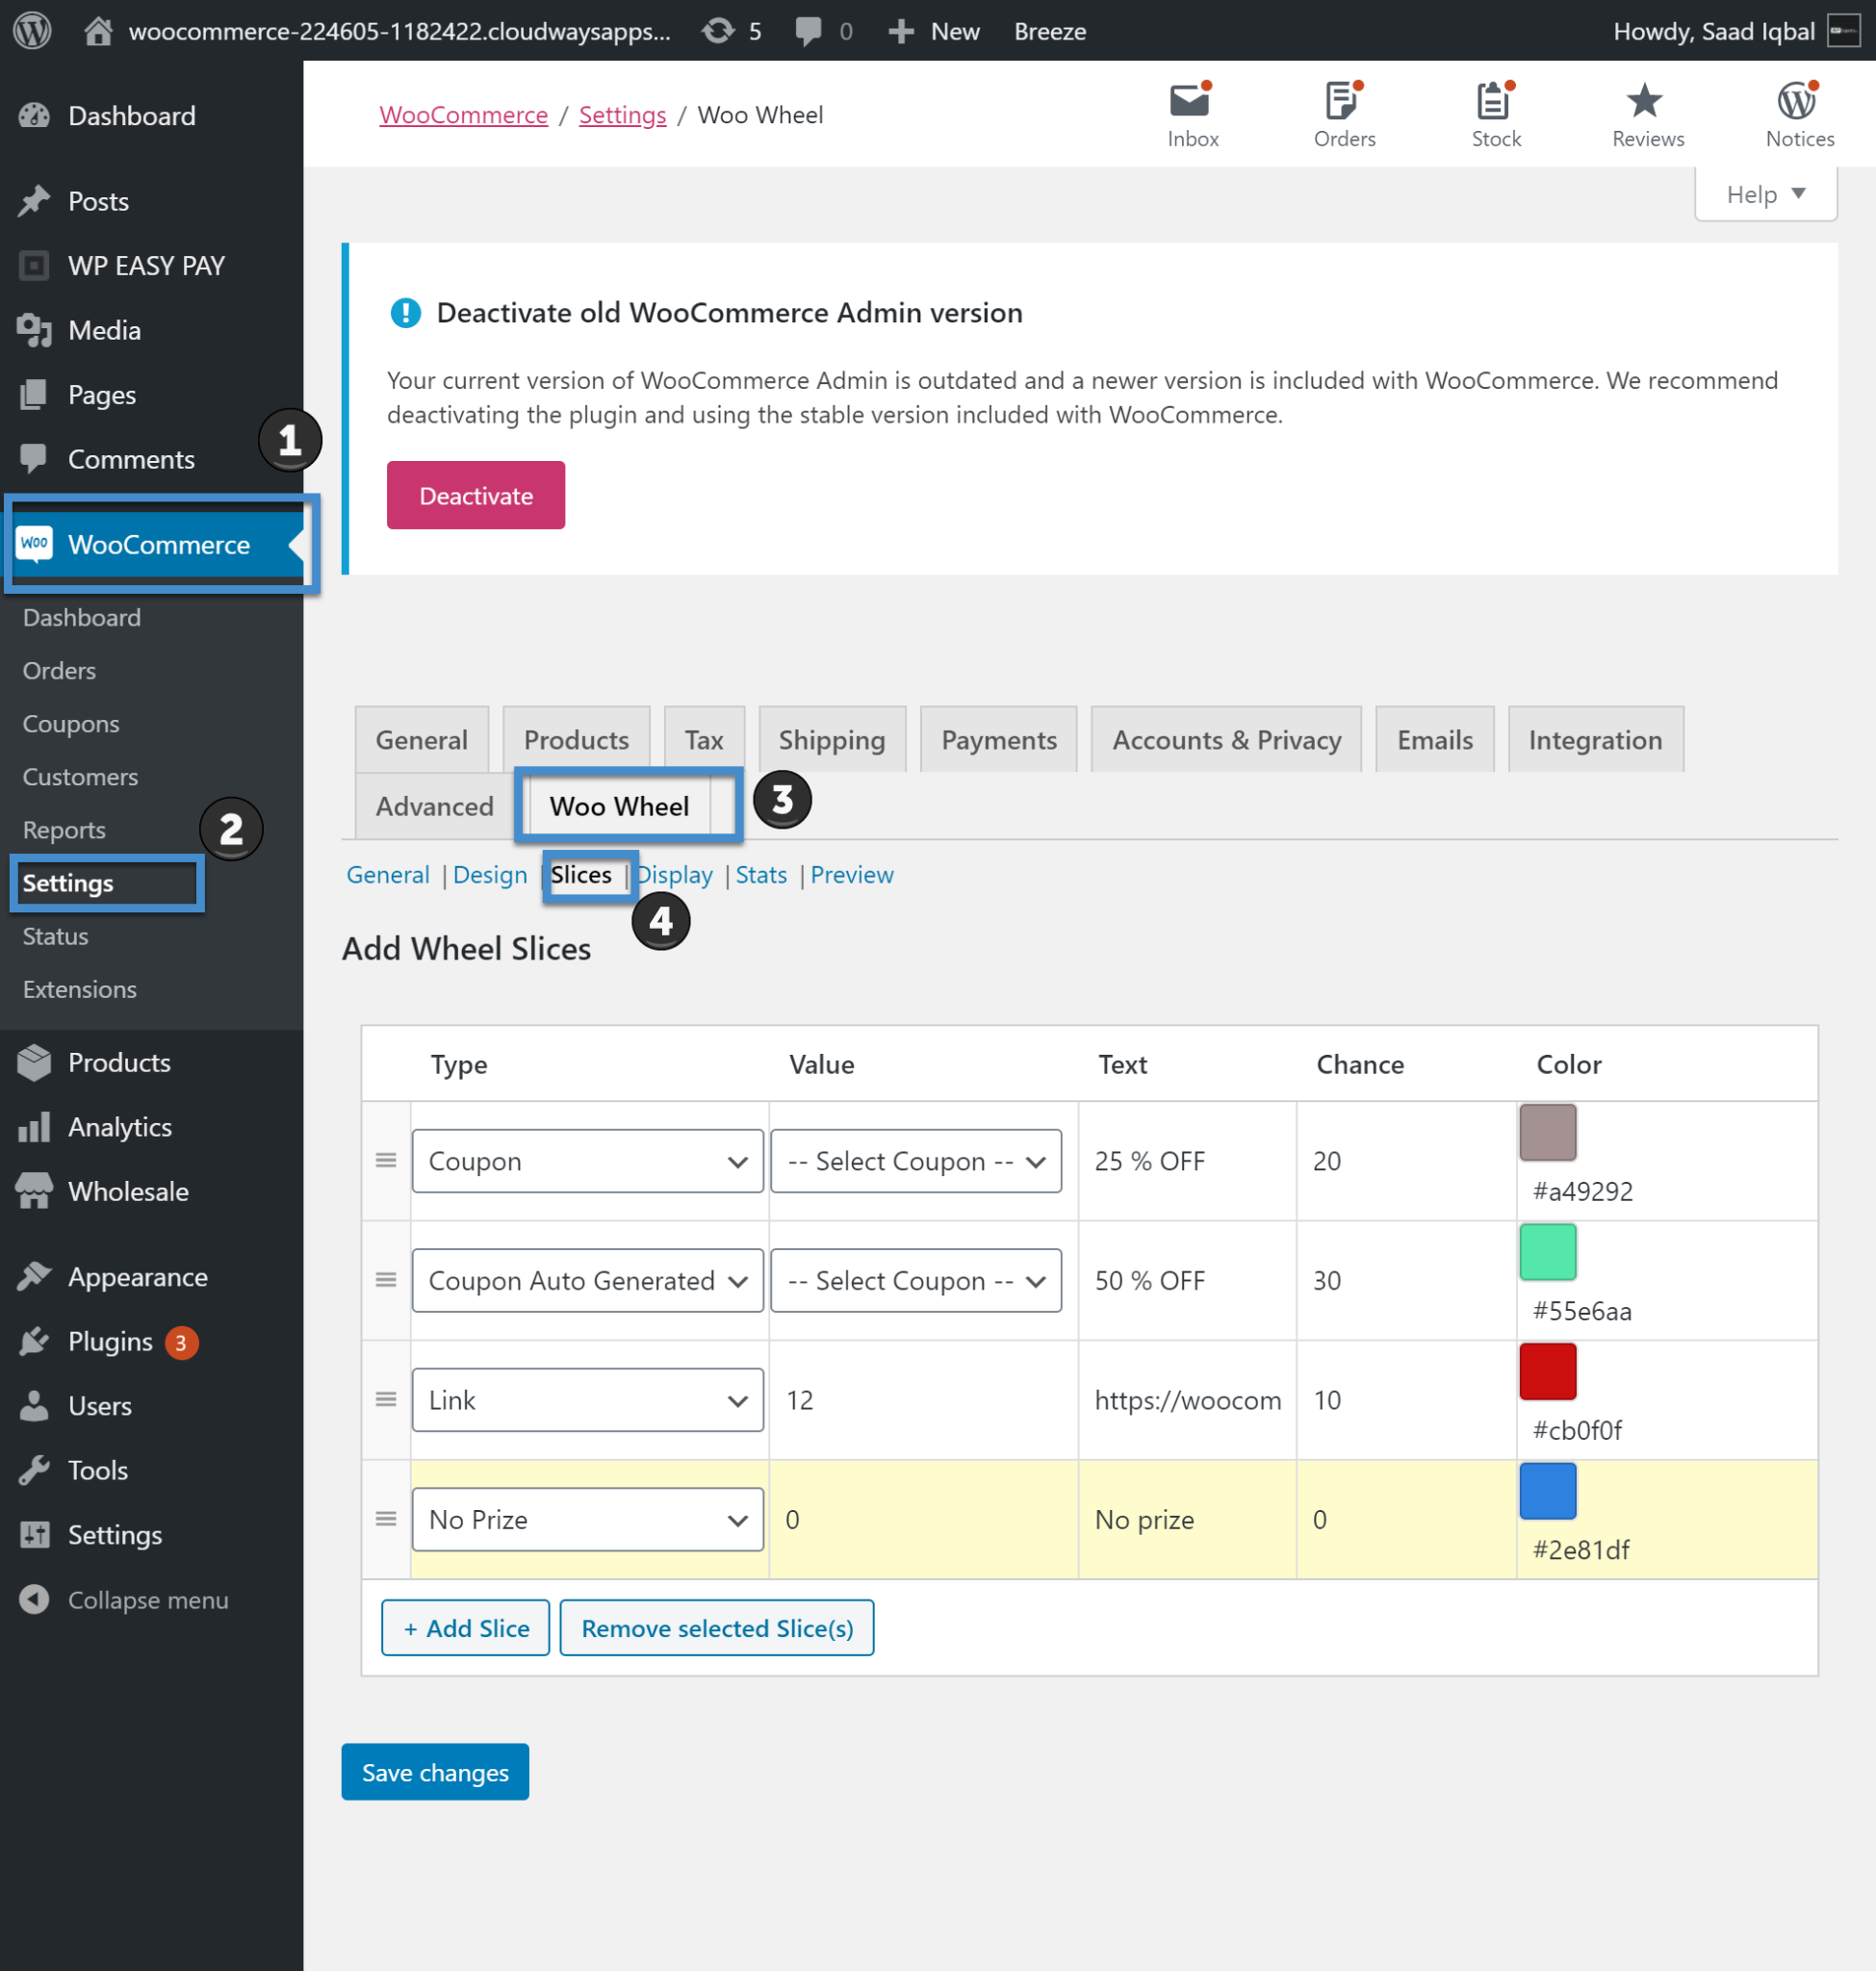Open the Stats sub-section link
Viewport: 1876px width, 1971px height.
pyautogui.click(x=761, y=874)
